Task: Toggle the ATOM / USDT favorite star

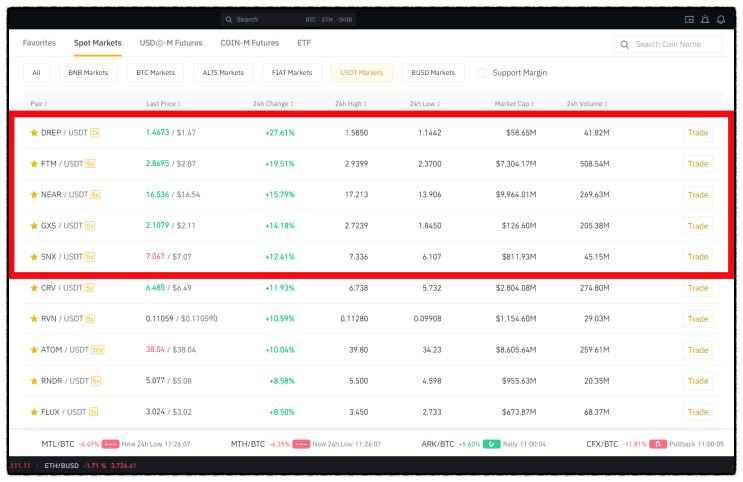Action: (34, 350)
